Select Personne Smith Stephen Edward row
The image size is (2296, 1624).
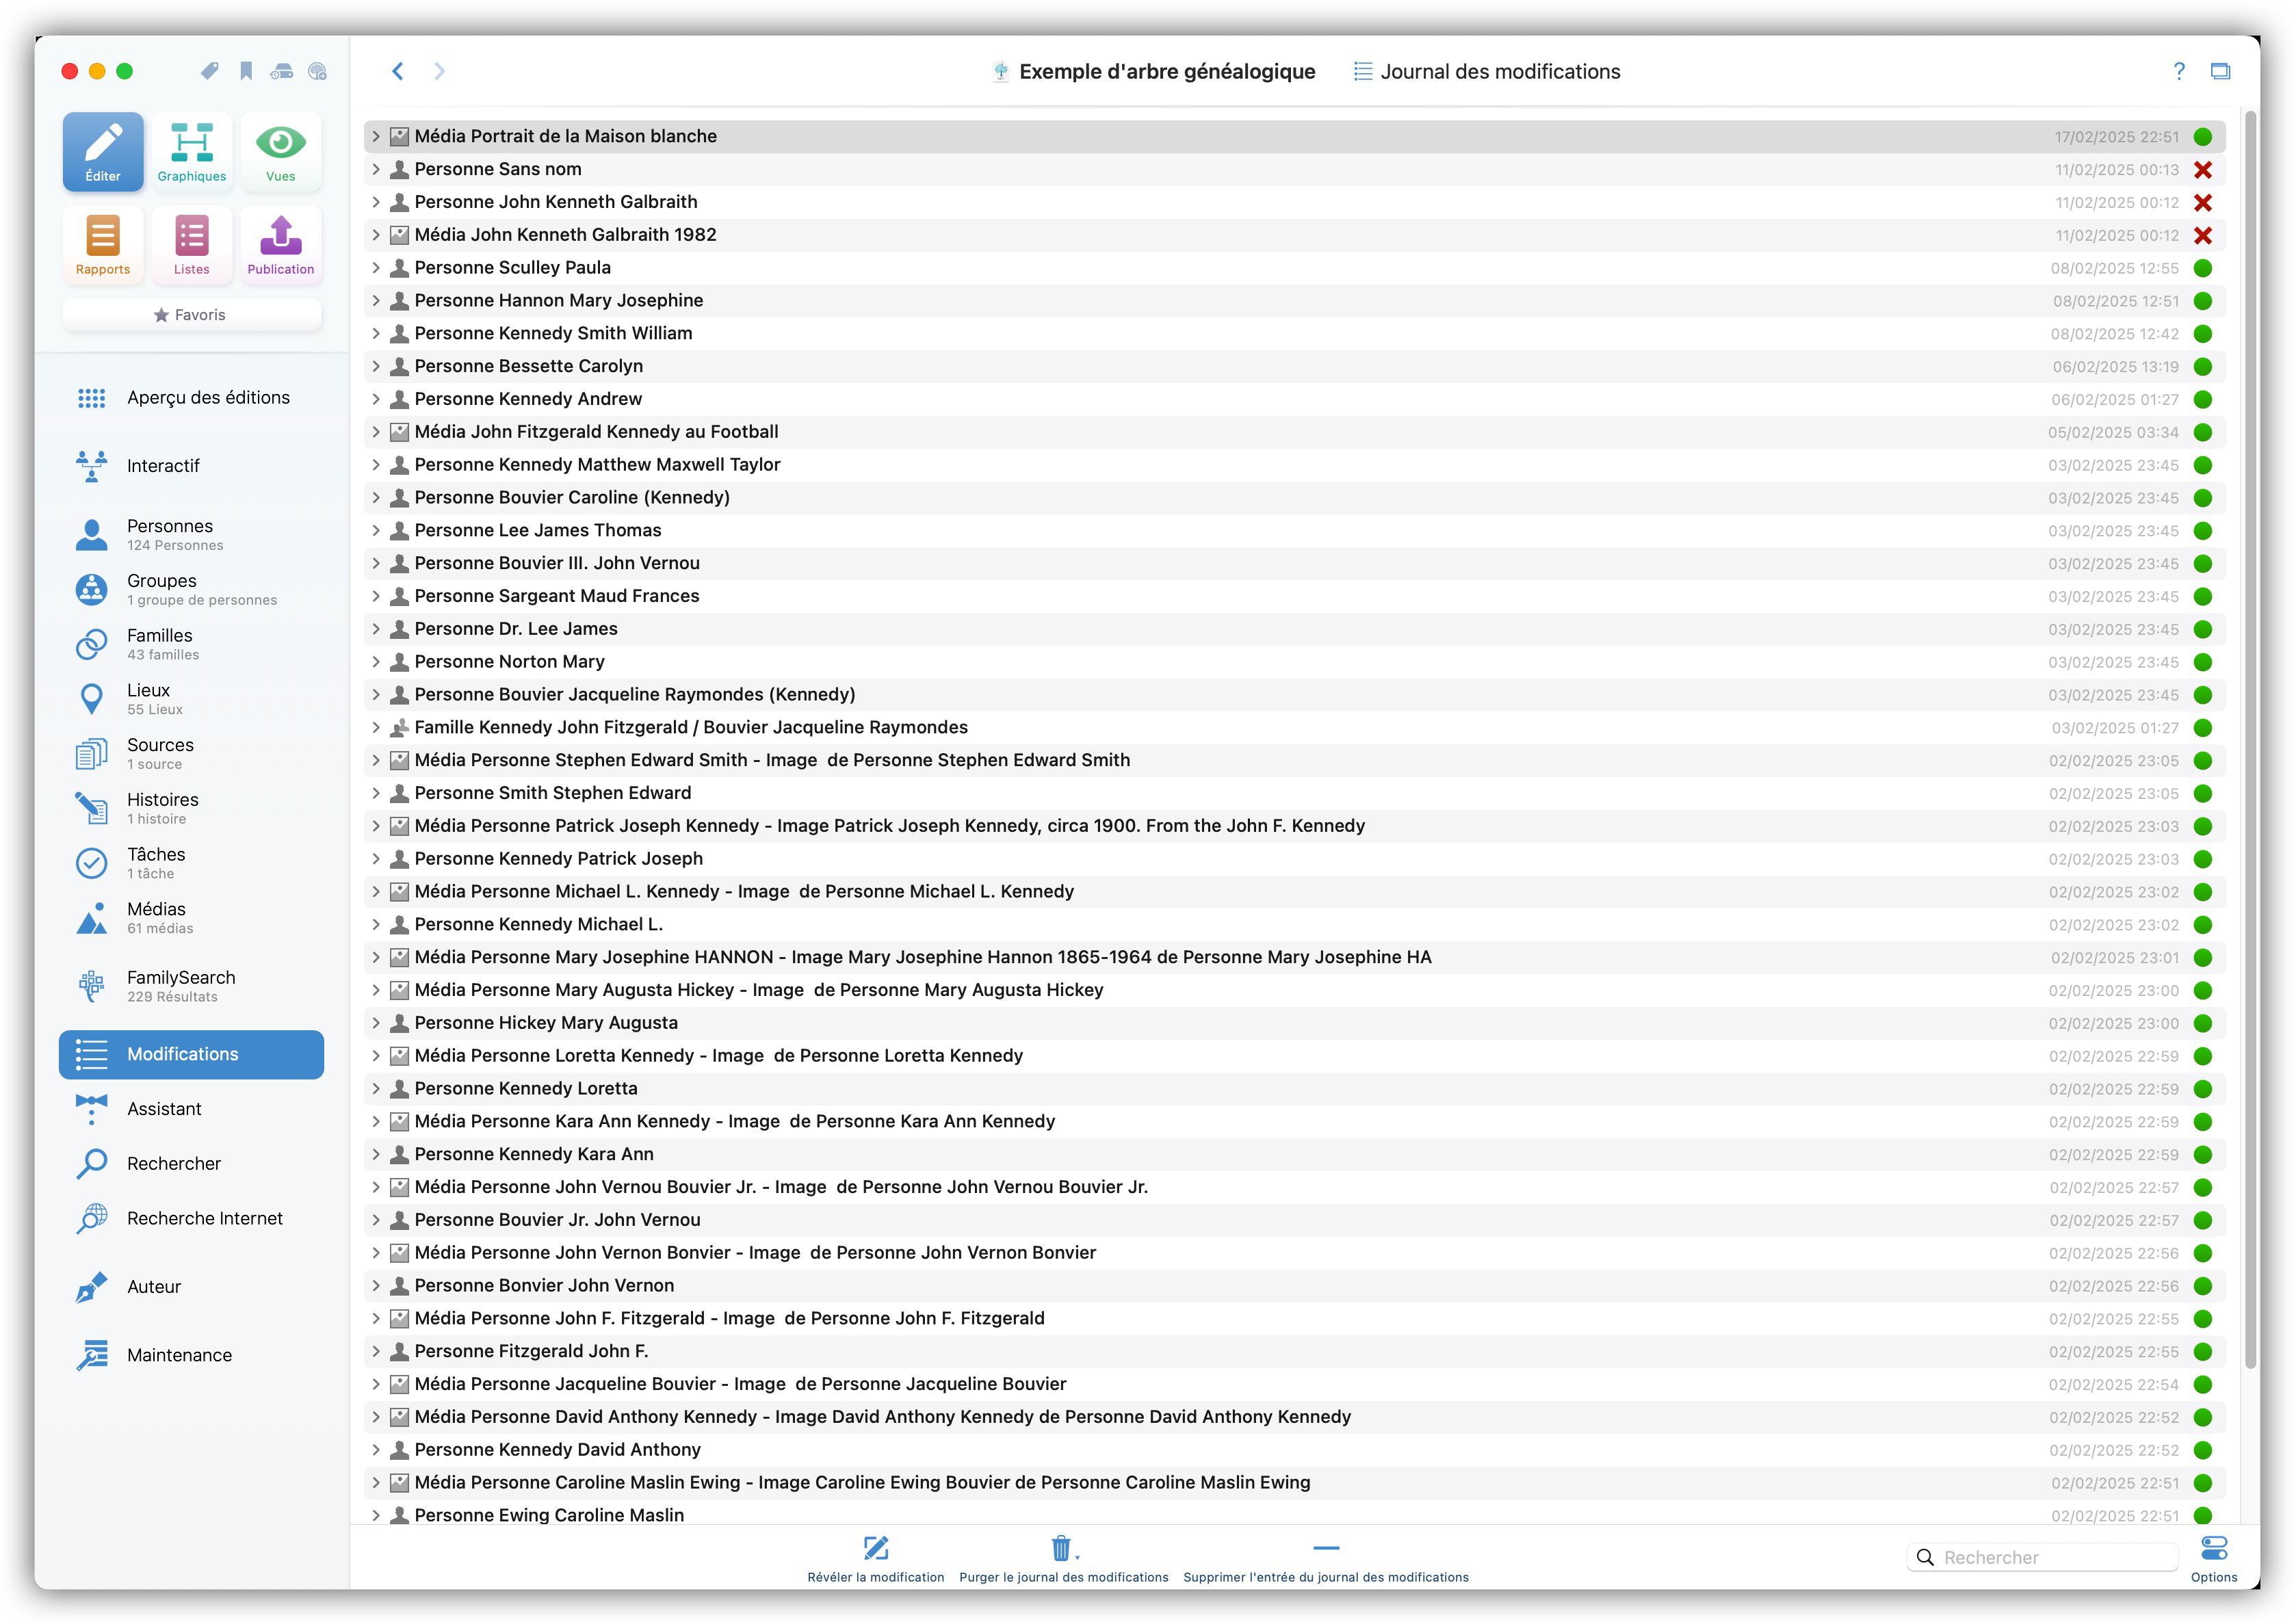[x=1295, y=794]
